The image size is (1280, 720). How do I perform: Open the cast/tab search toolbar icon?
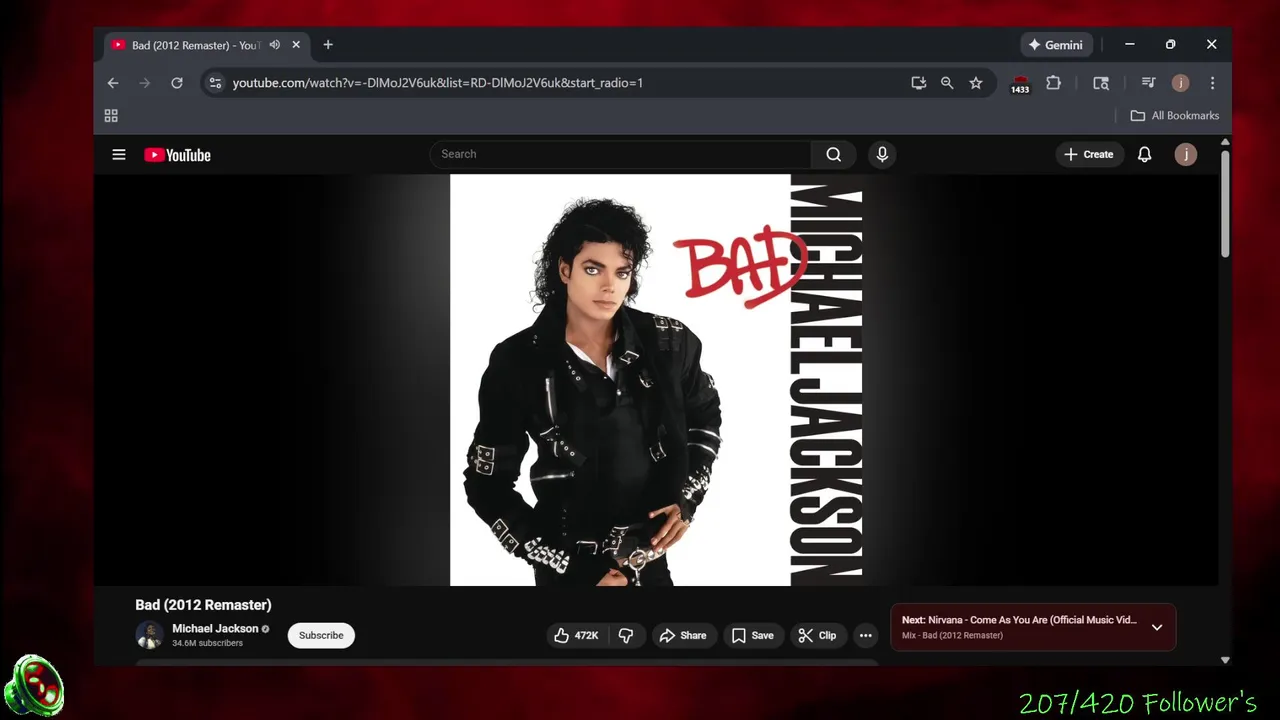[1101, 83]
